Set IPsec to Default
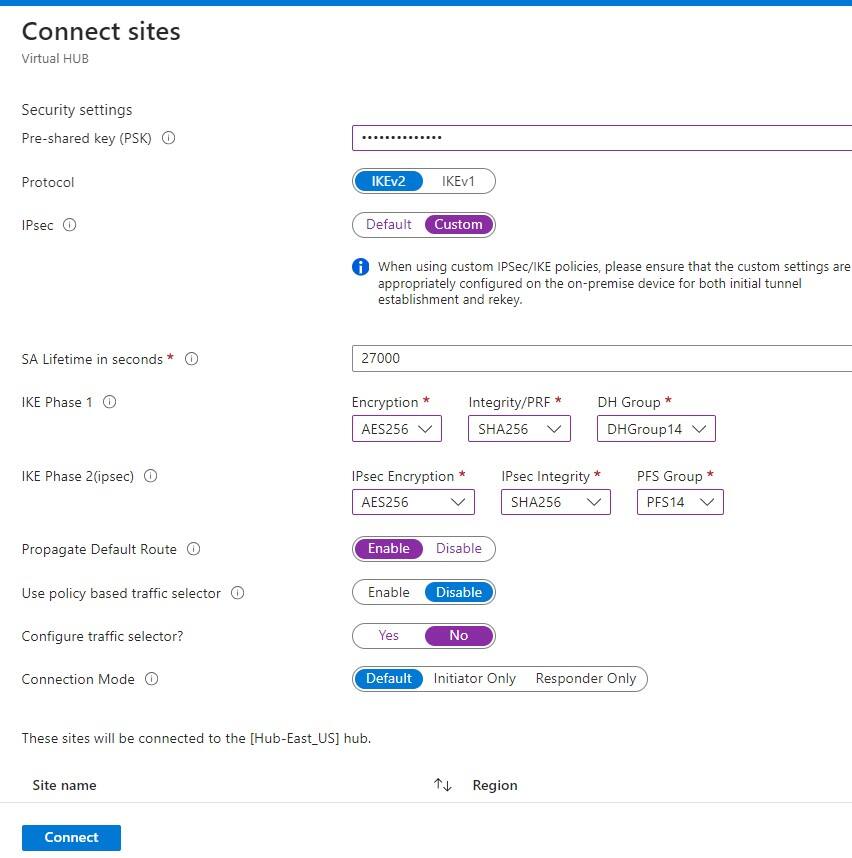Image resolution: width=852 pixels, height=858 pixels. [x=390, y=224]
